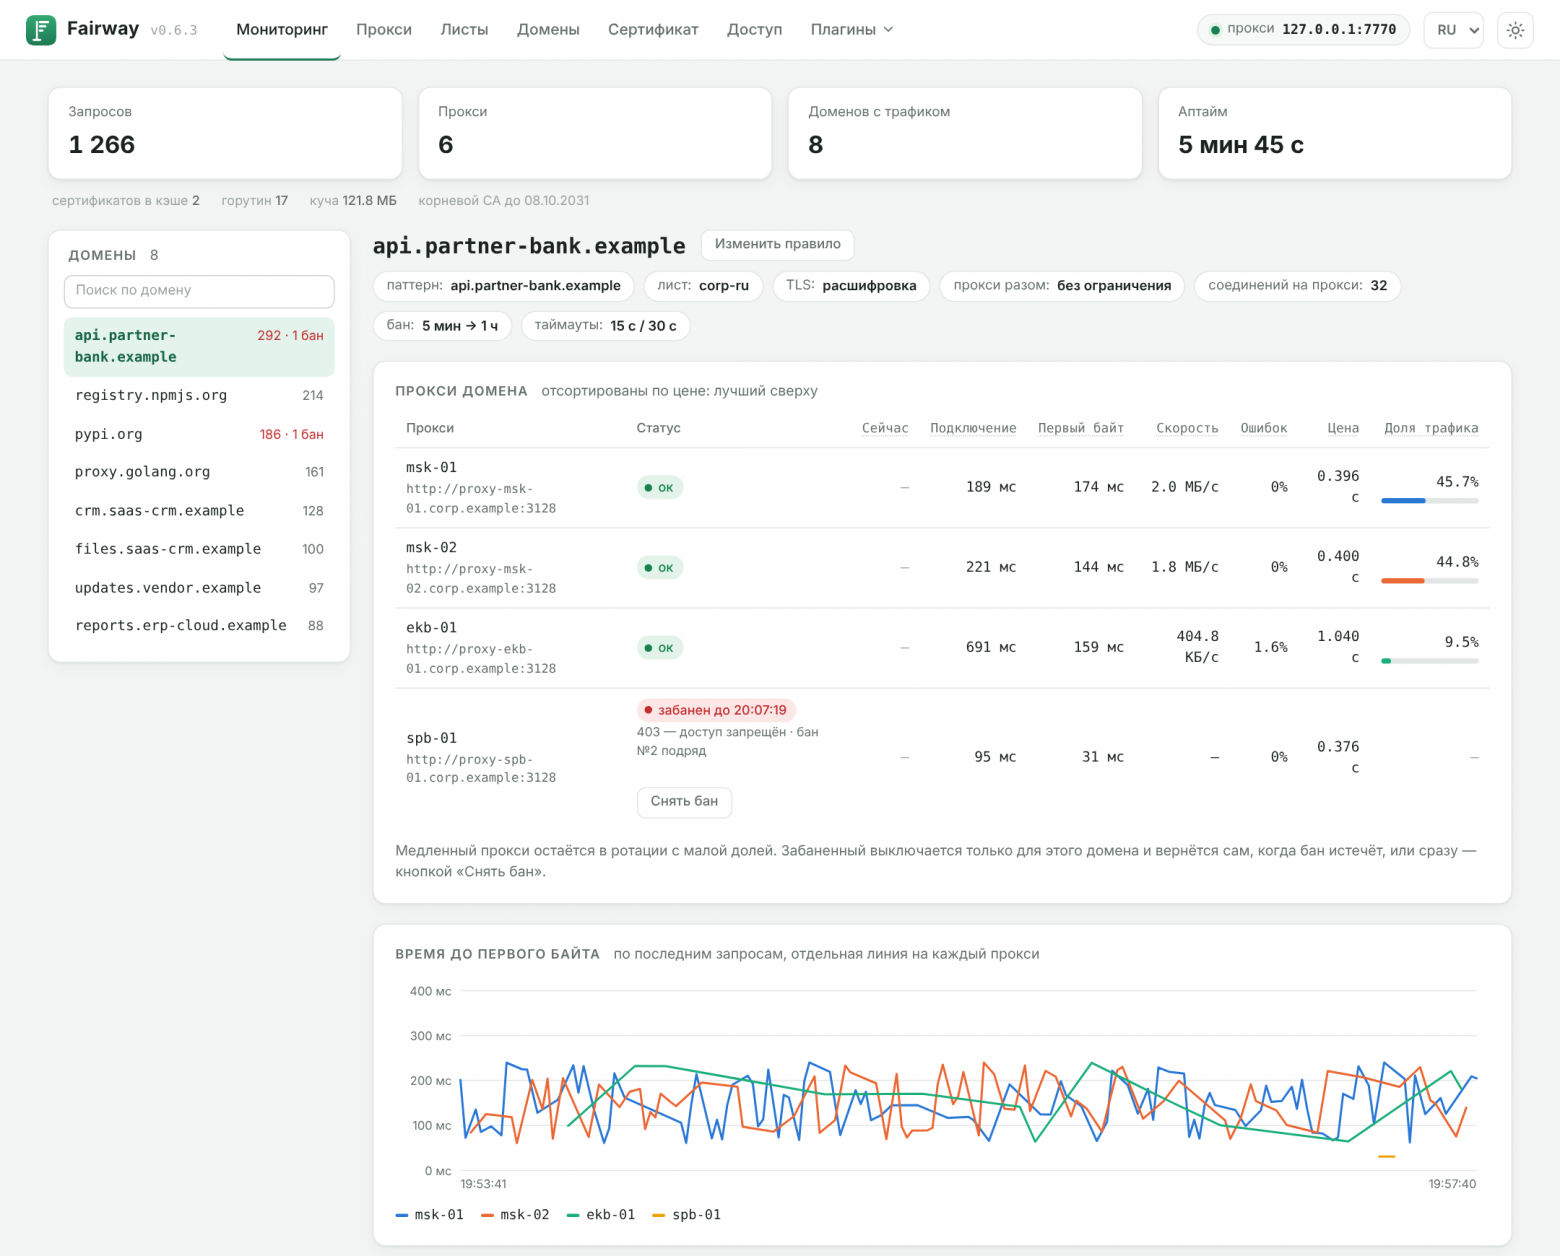1560x1256 pixels.
Task: Select proxy.golang.org in the domain list
Action: tap(199, 472)
